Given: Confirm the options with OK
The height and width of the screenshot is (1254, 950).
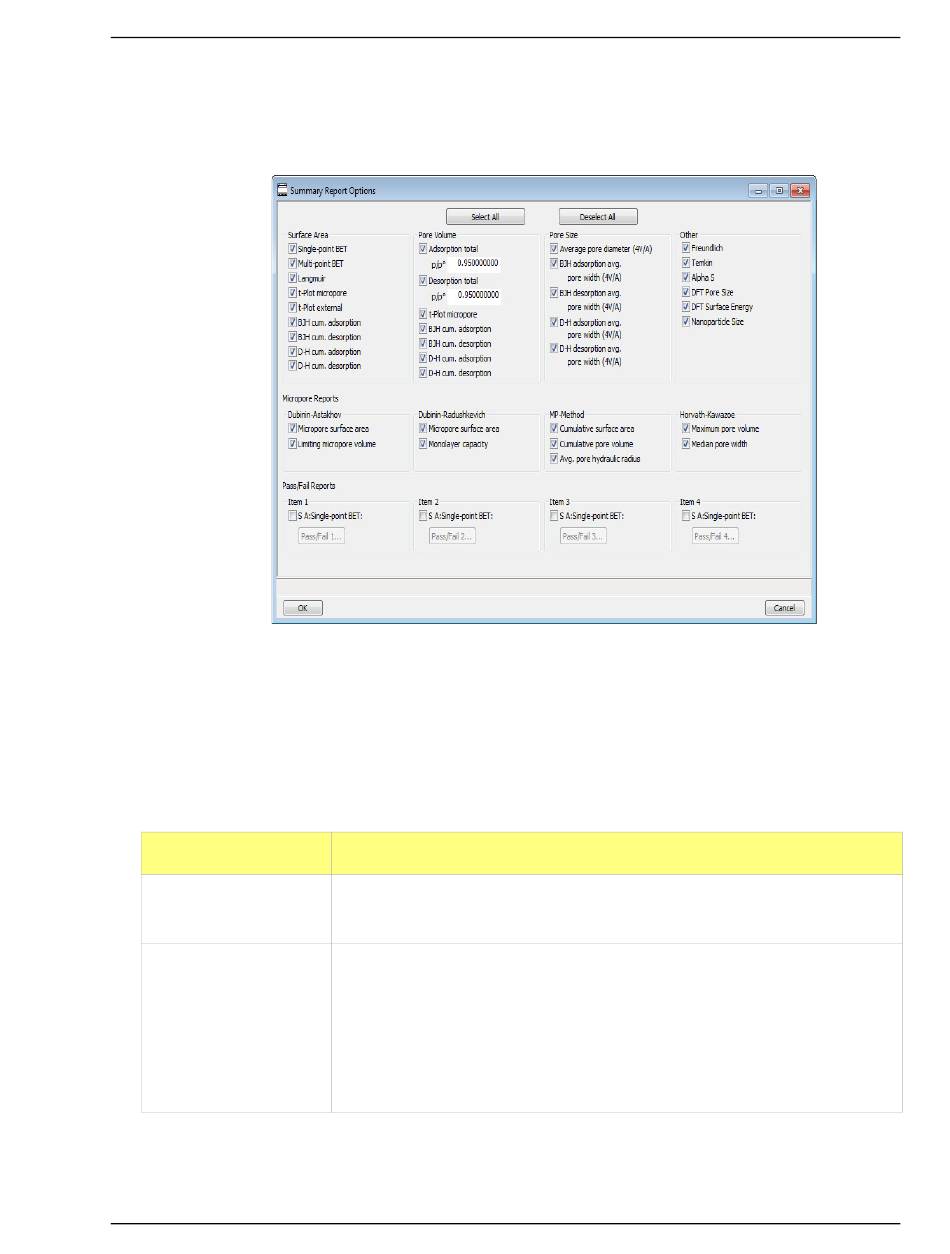Looking at the screenshot, I should click(x=303, y=608).
